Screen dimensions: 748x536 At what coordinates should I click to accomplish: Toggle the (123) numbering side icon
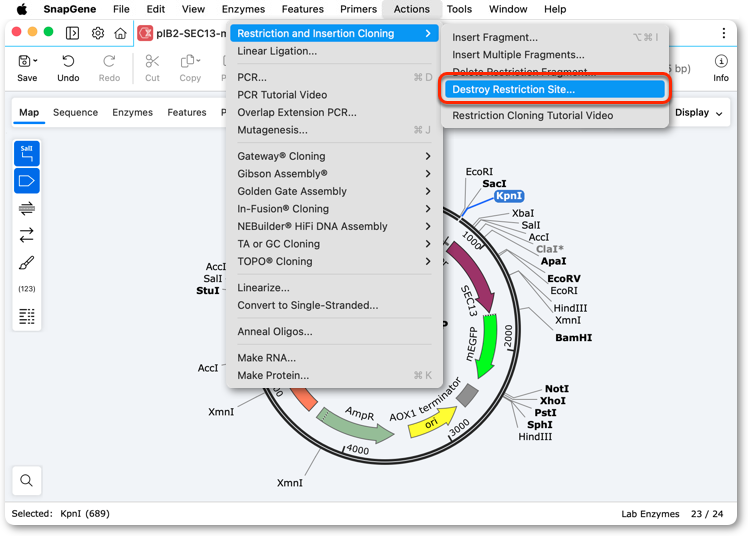(27, 289)
